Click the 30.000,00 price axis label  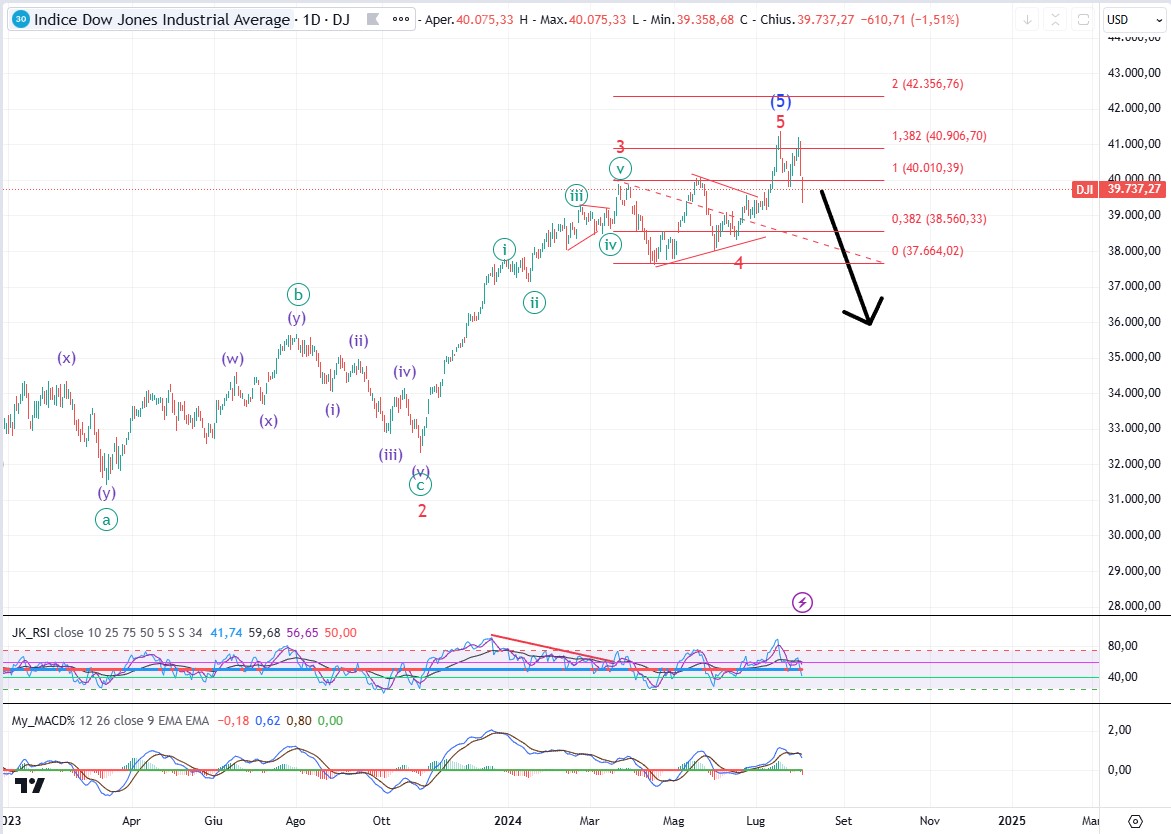(x=1134, y=535)
